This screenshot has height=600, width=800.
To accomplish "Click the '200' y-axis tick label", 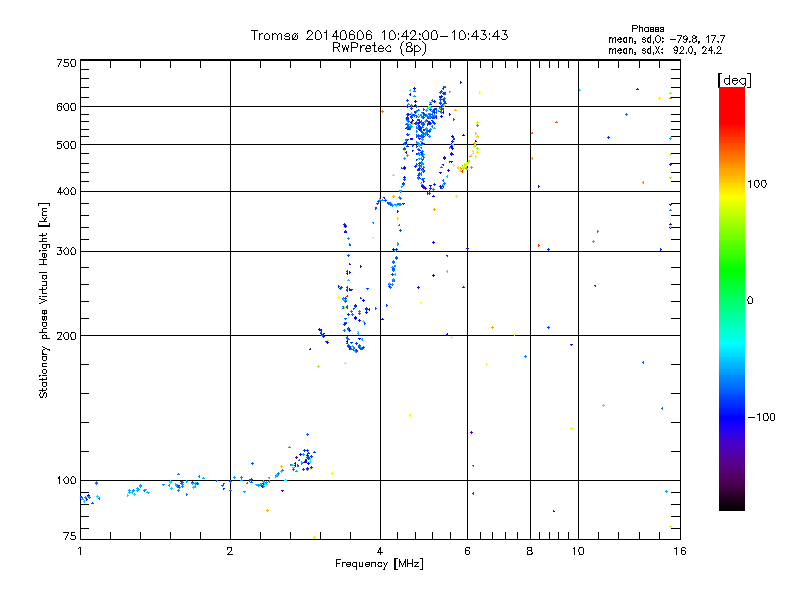I will 66,336.
